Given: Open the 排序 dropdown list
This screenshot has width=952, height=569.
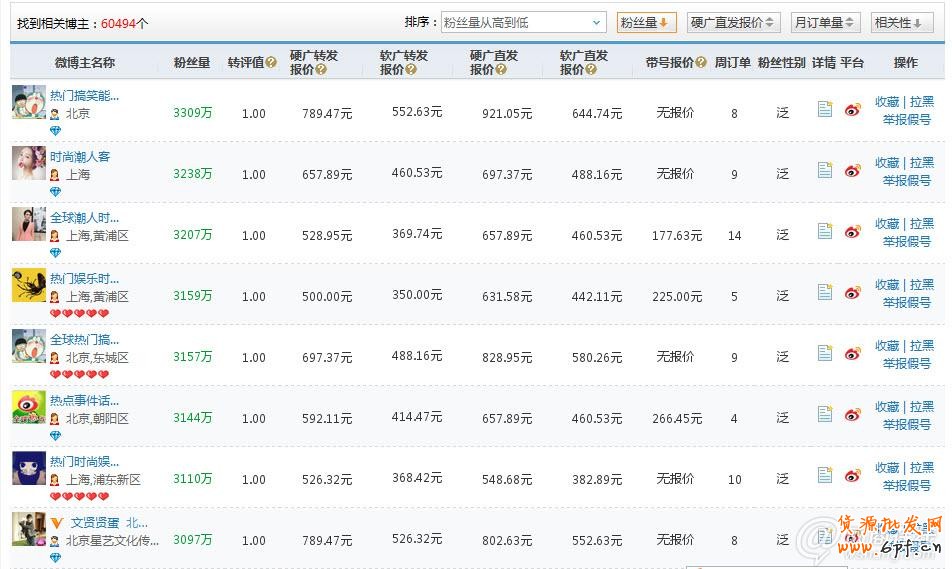Looking at the screenshot, I should point(524,22).
